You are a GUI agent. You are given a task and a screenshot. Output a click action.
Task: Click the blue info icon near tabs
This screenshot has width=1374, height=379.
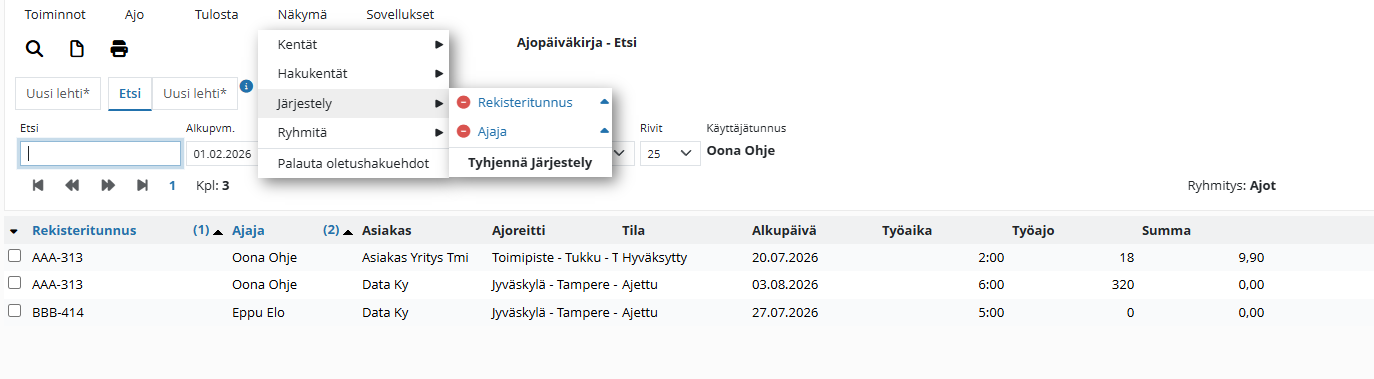(246, 86)
